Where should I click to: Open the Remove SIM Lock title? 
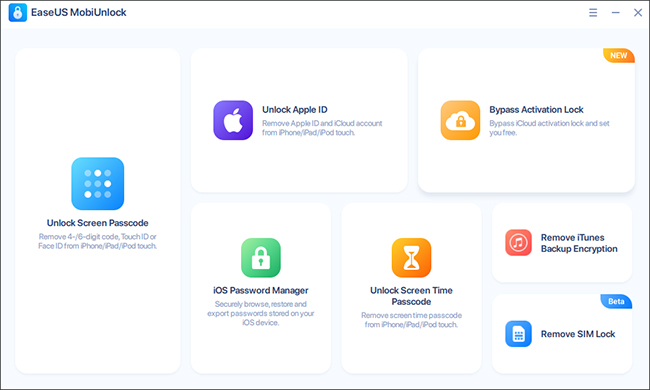578,334
